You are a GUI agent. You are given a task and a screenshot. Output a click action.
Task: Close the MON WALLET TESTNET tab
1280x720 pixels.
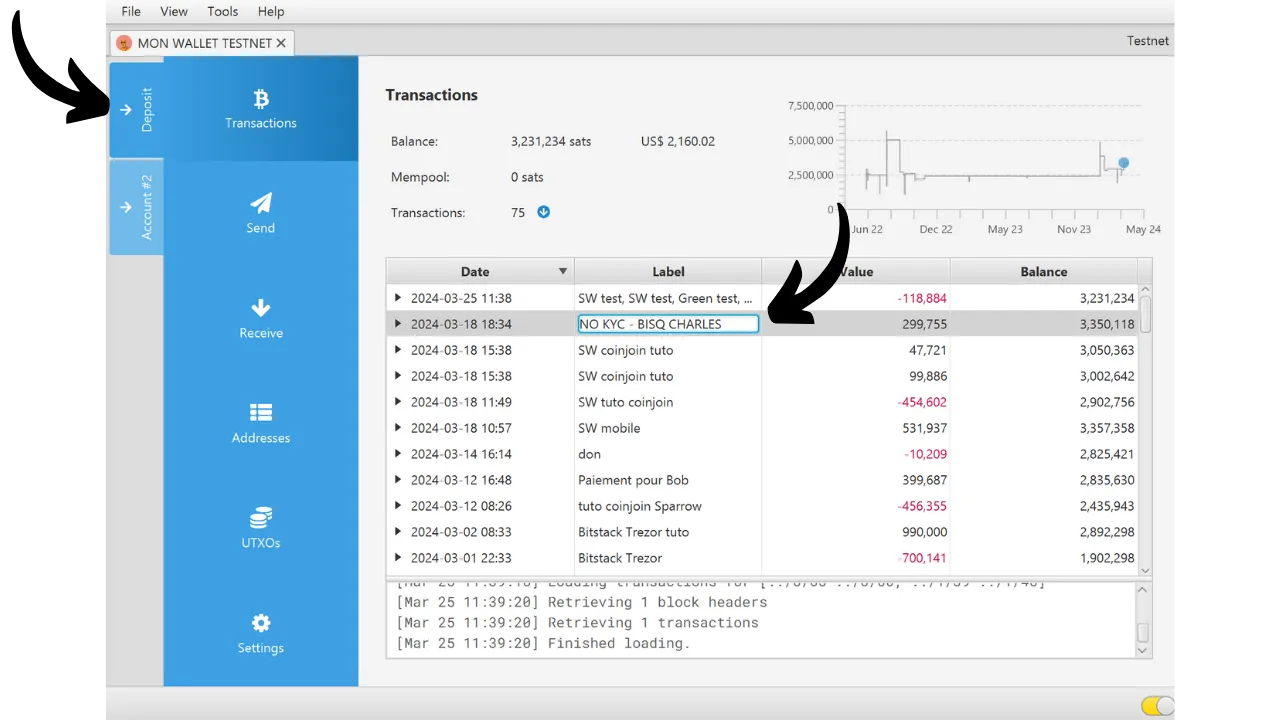(x=281, y=43)
